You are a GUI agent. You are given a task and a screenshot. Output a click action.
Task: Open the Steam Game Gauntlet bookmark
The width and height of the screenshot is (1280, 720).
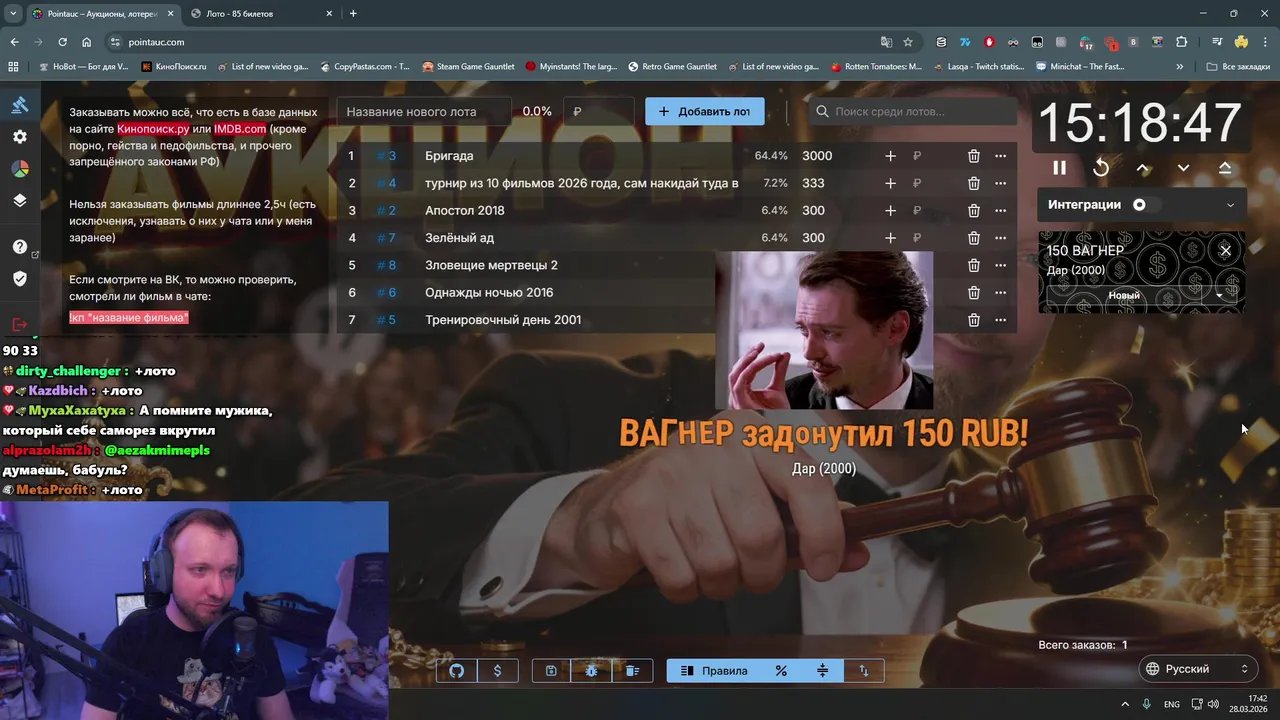point(468,67)
